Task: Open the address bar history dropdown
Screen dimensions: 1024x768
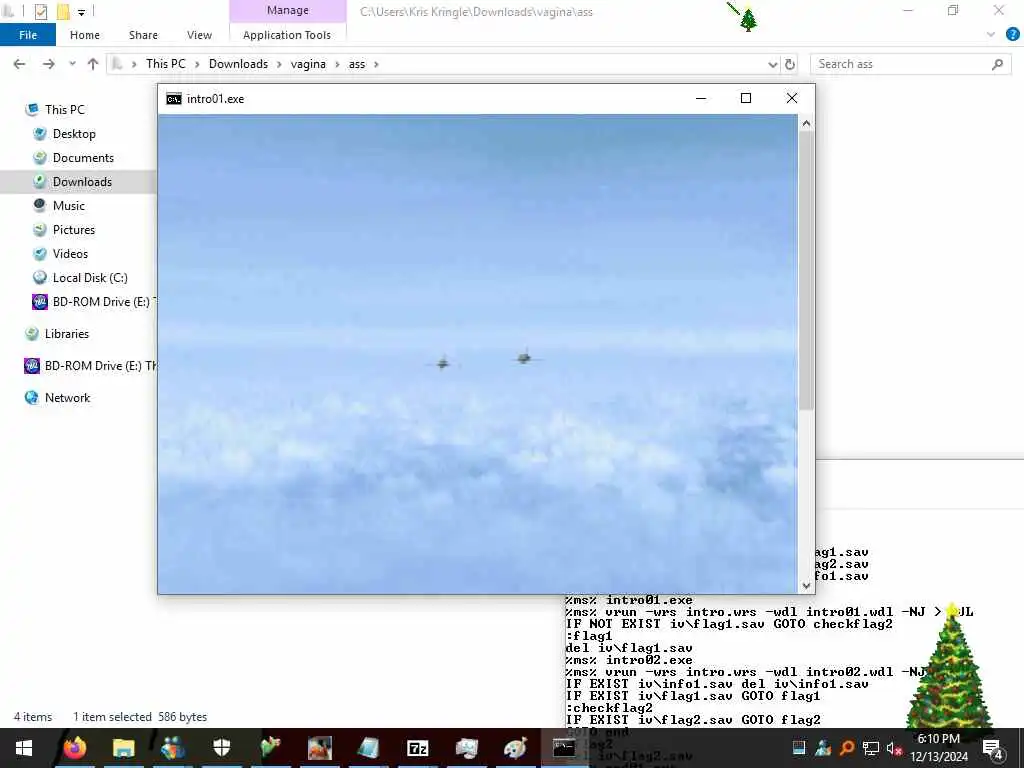Action: 773,64
